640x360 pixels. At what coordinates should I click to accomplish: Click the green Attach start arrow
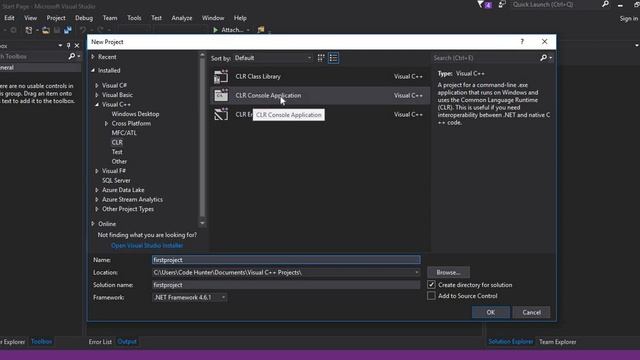[x=216, y=30]
